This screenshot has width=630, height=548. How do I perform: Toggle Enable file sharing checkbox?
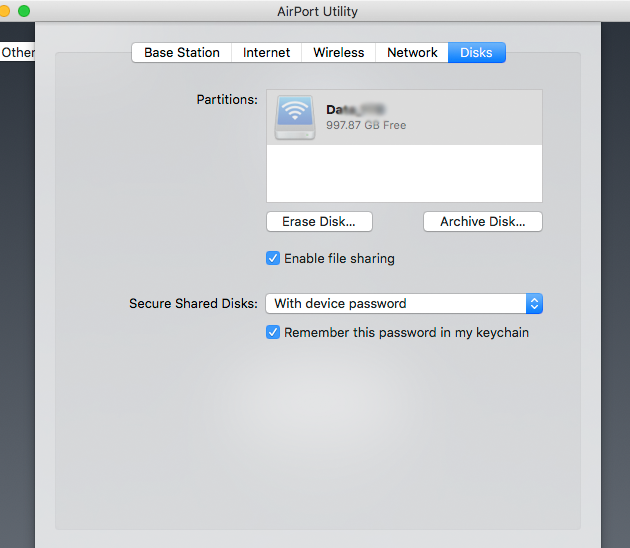click(273, 258)
